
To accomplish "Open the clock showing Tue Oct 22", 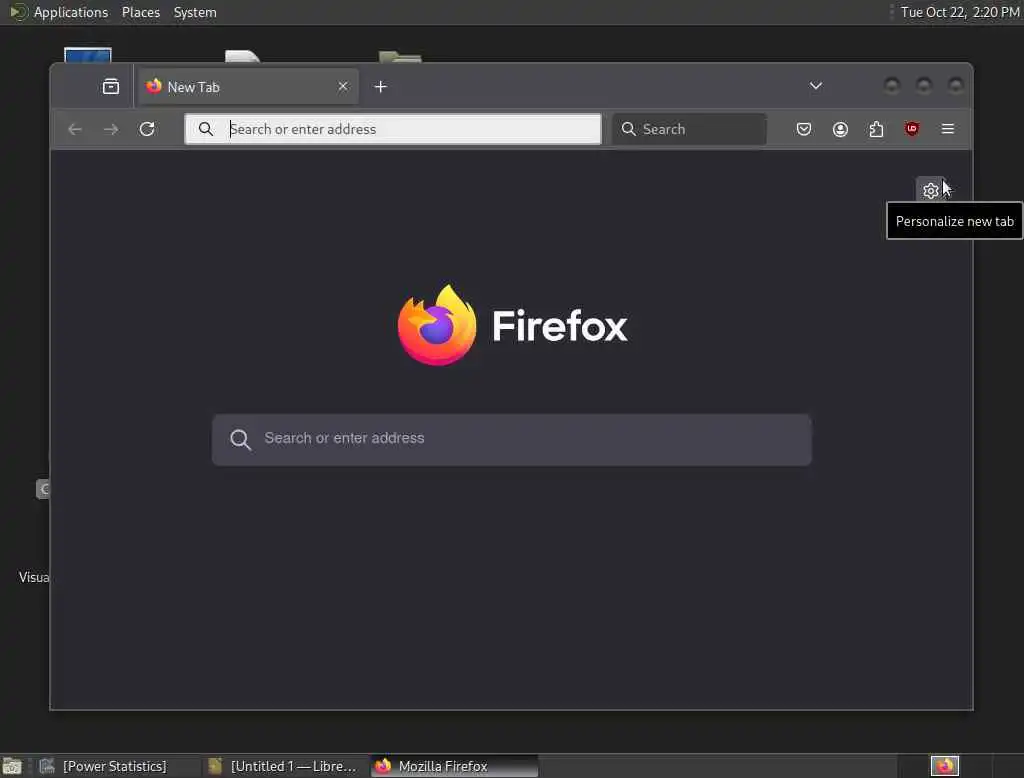I will [960, 12].
